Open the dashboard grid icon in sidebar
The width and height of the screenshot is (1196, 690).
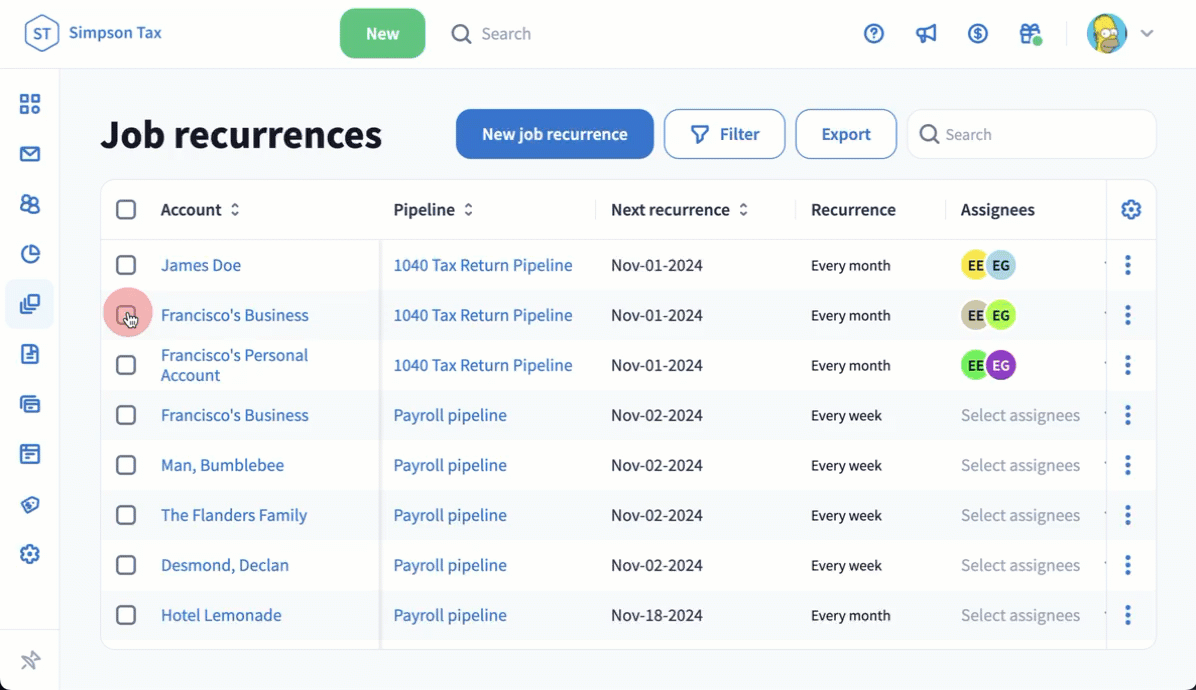click(30, 104)
